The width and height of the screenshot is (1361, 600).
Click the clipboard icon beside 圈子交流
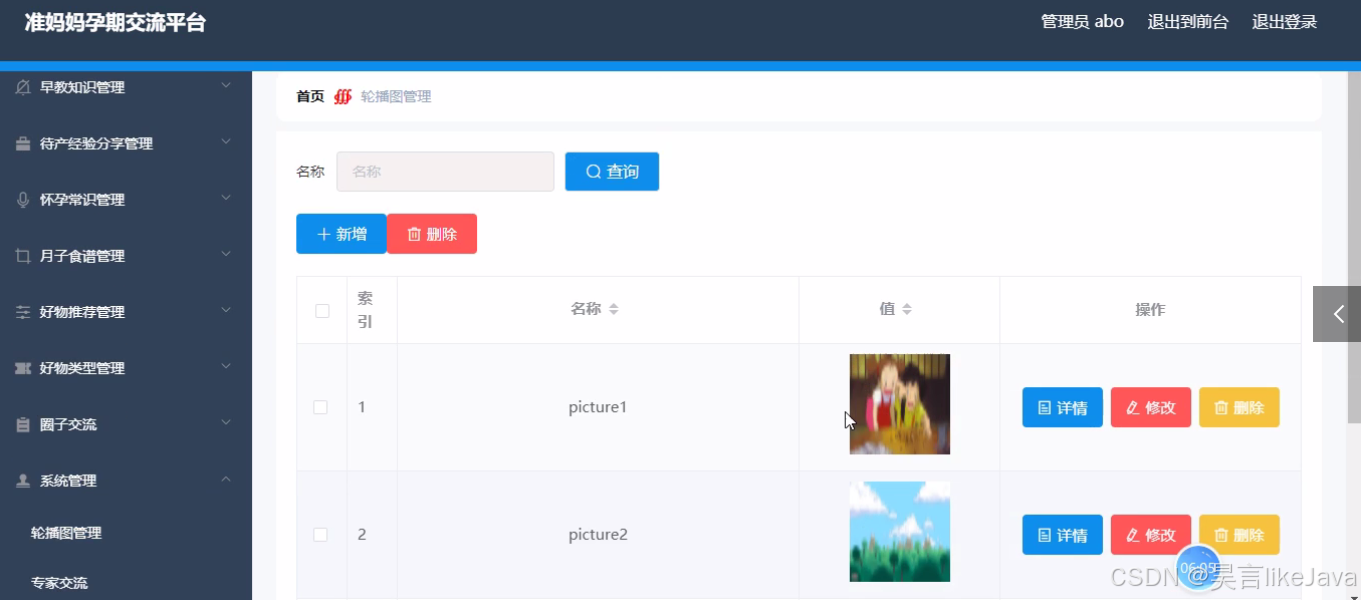[23, 425]
